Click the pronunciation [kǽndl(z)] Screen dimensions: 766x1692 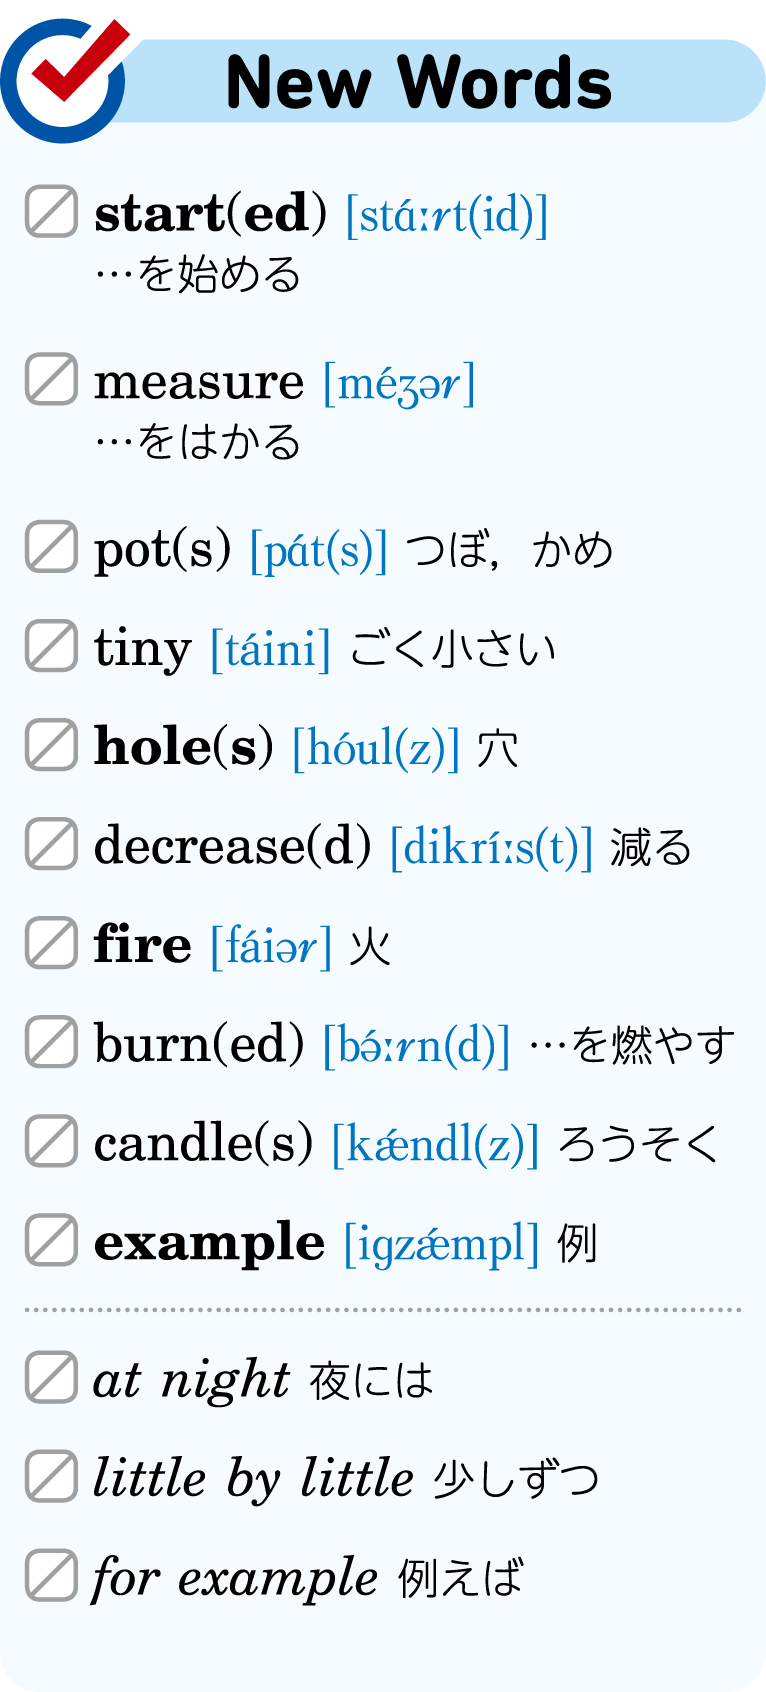[x=435, y=1144]
